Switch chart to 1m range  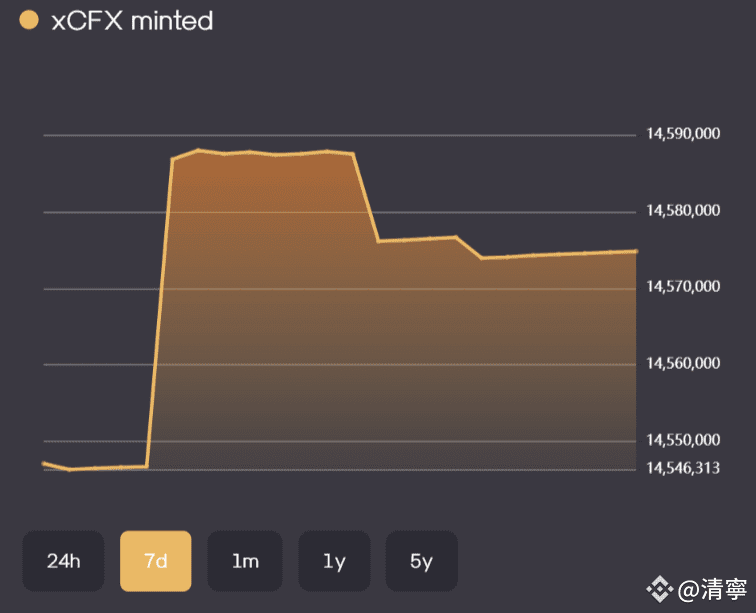[x=245, y=561]
